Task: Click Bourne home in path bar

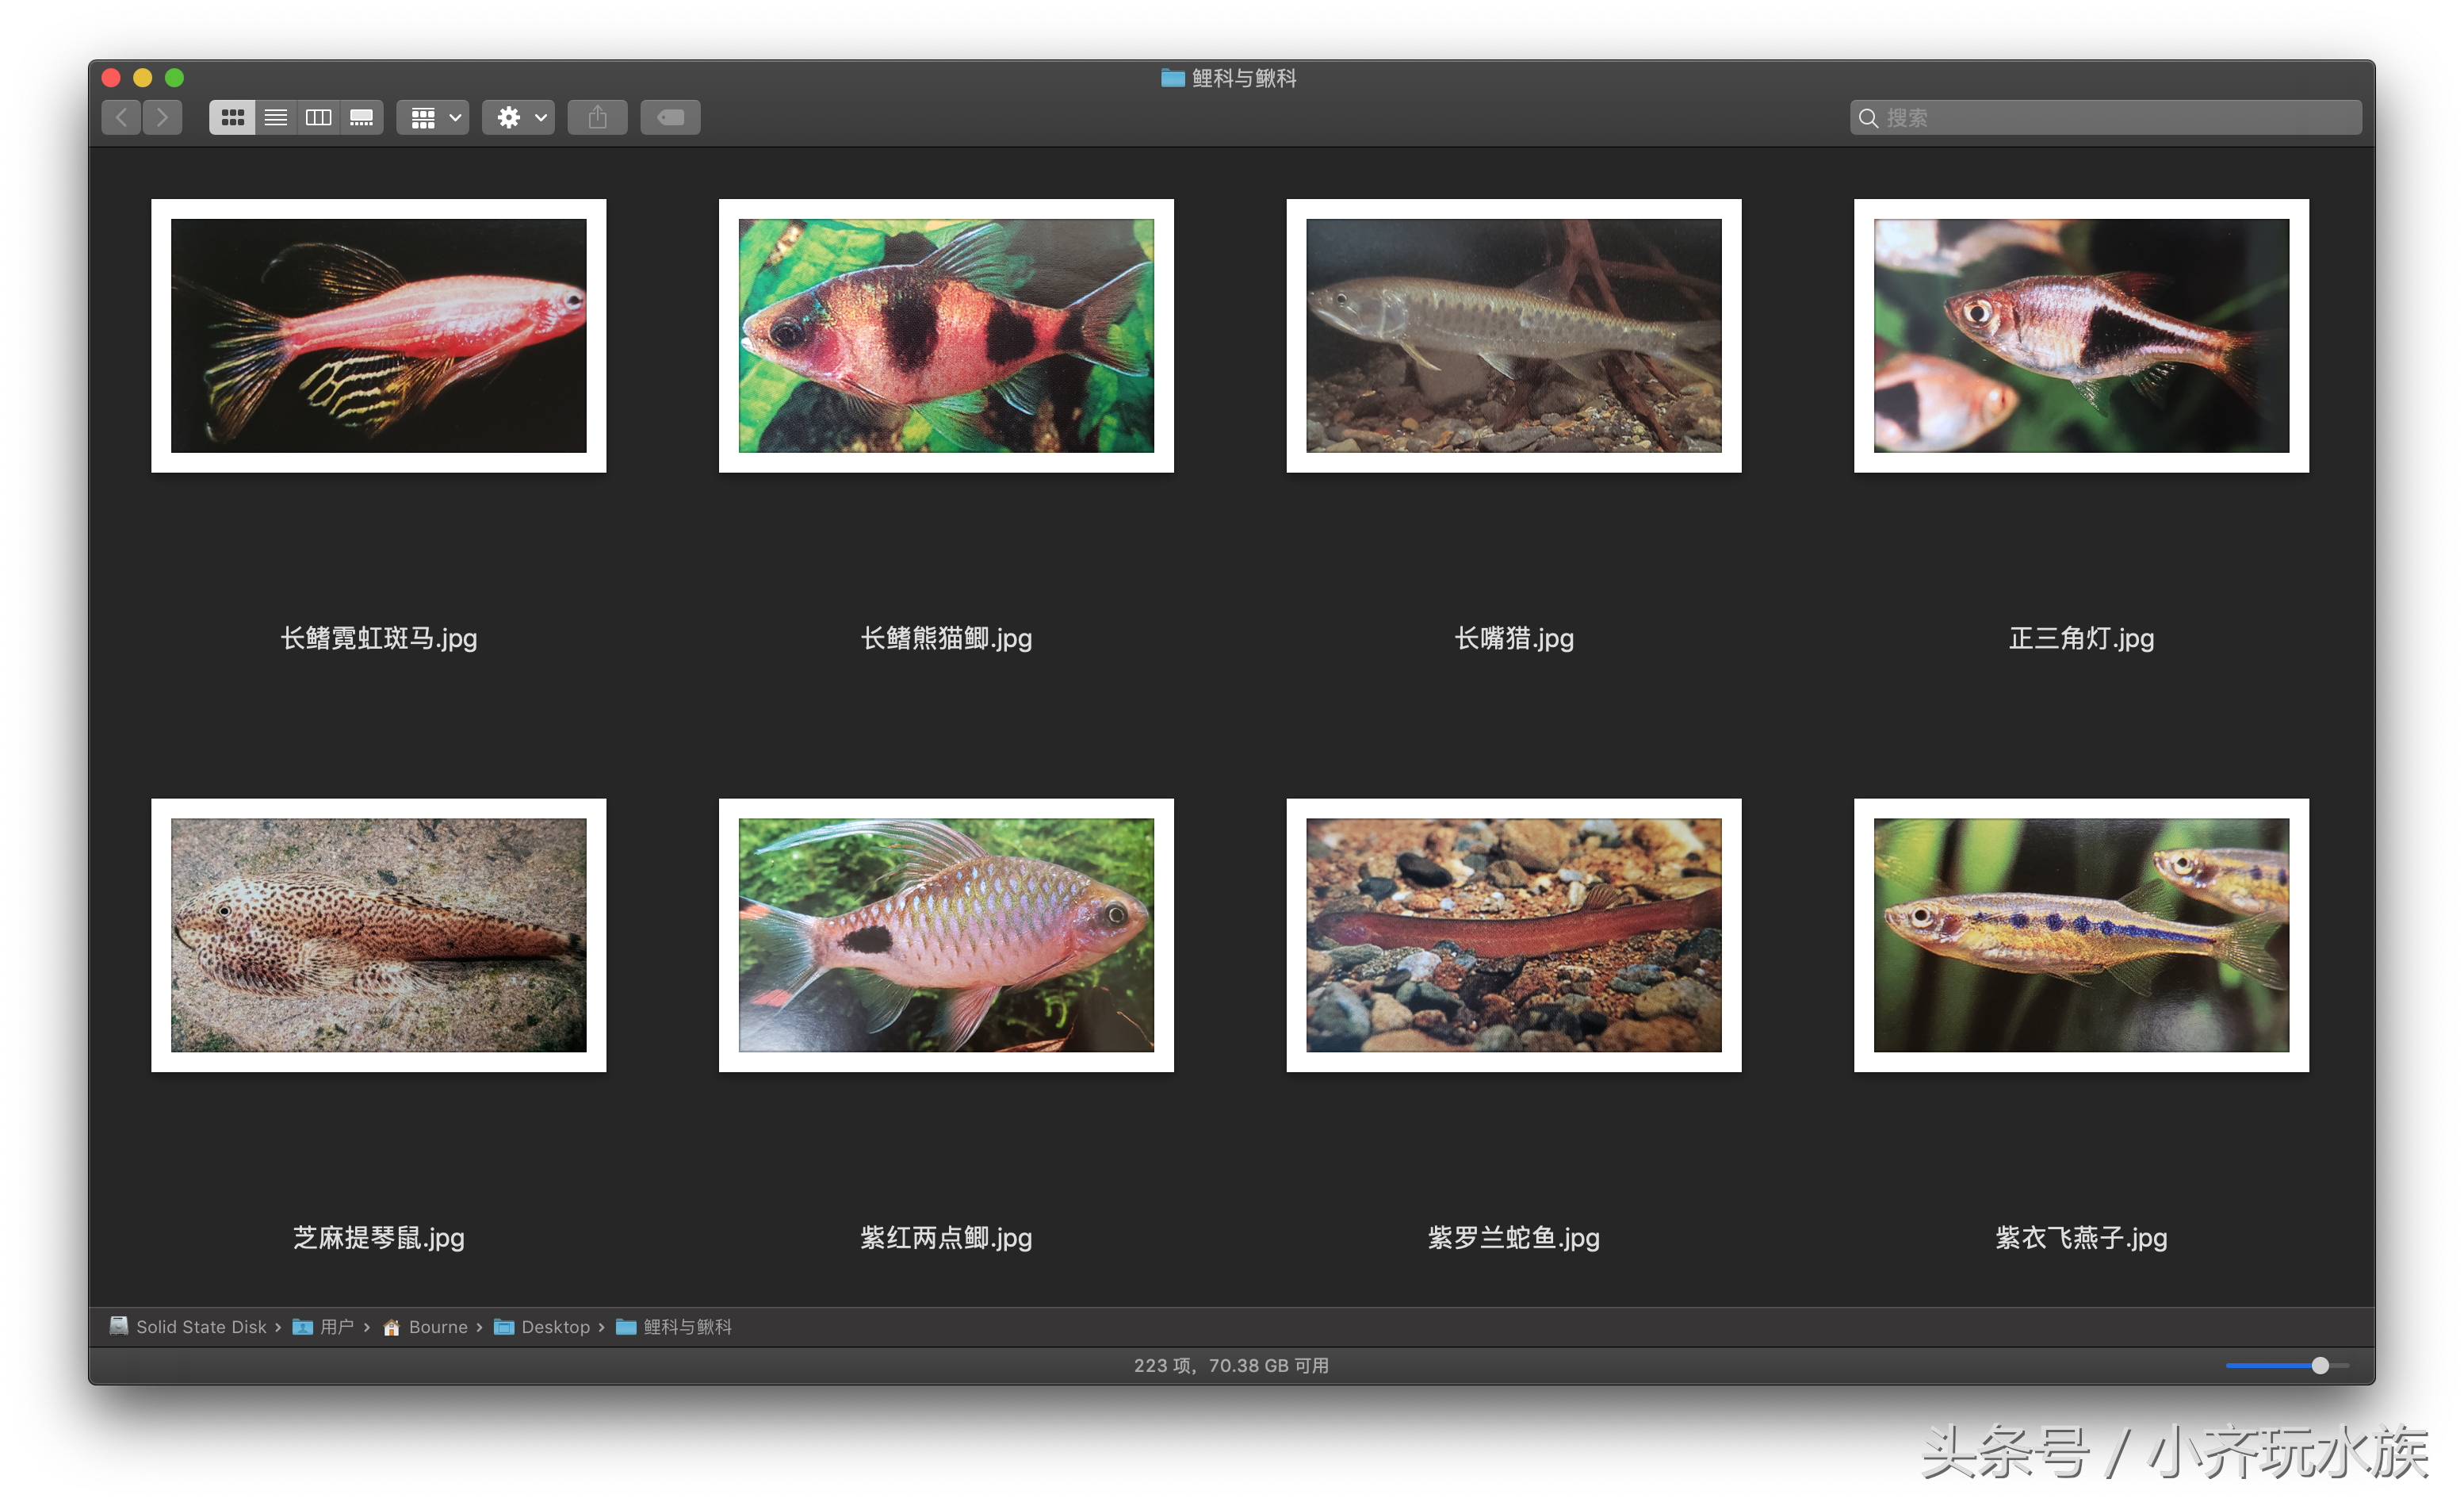Action: coord(425,1327)
